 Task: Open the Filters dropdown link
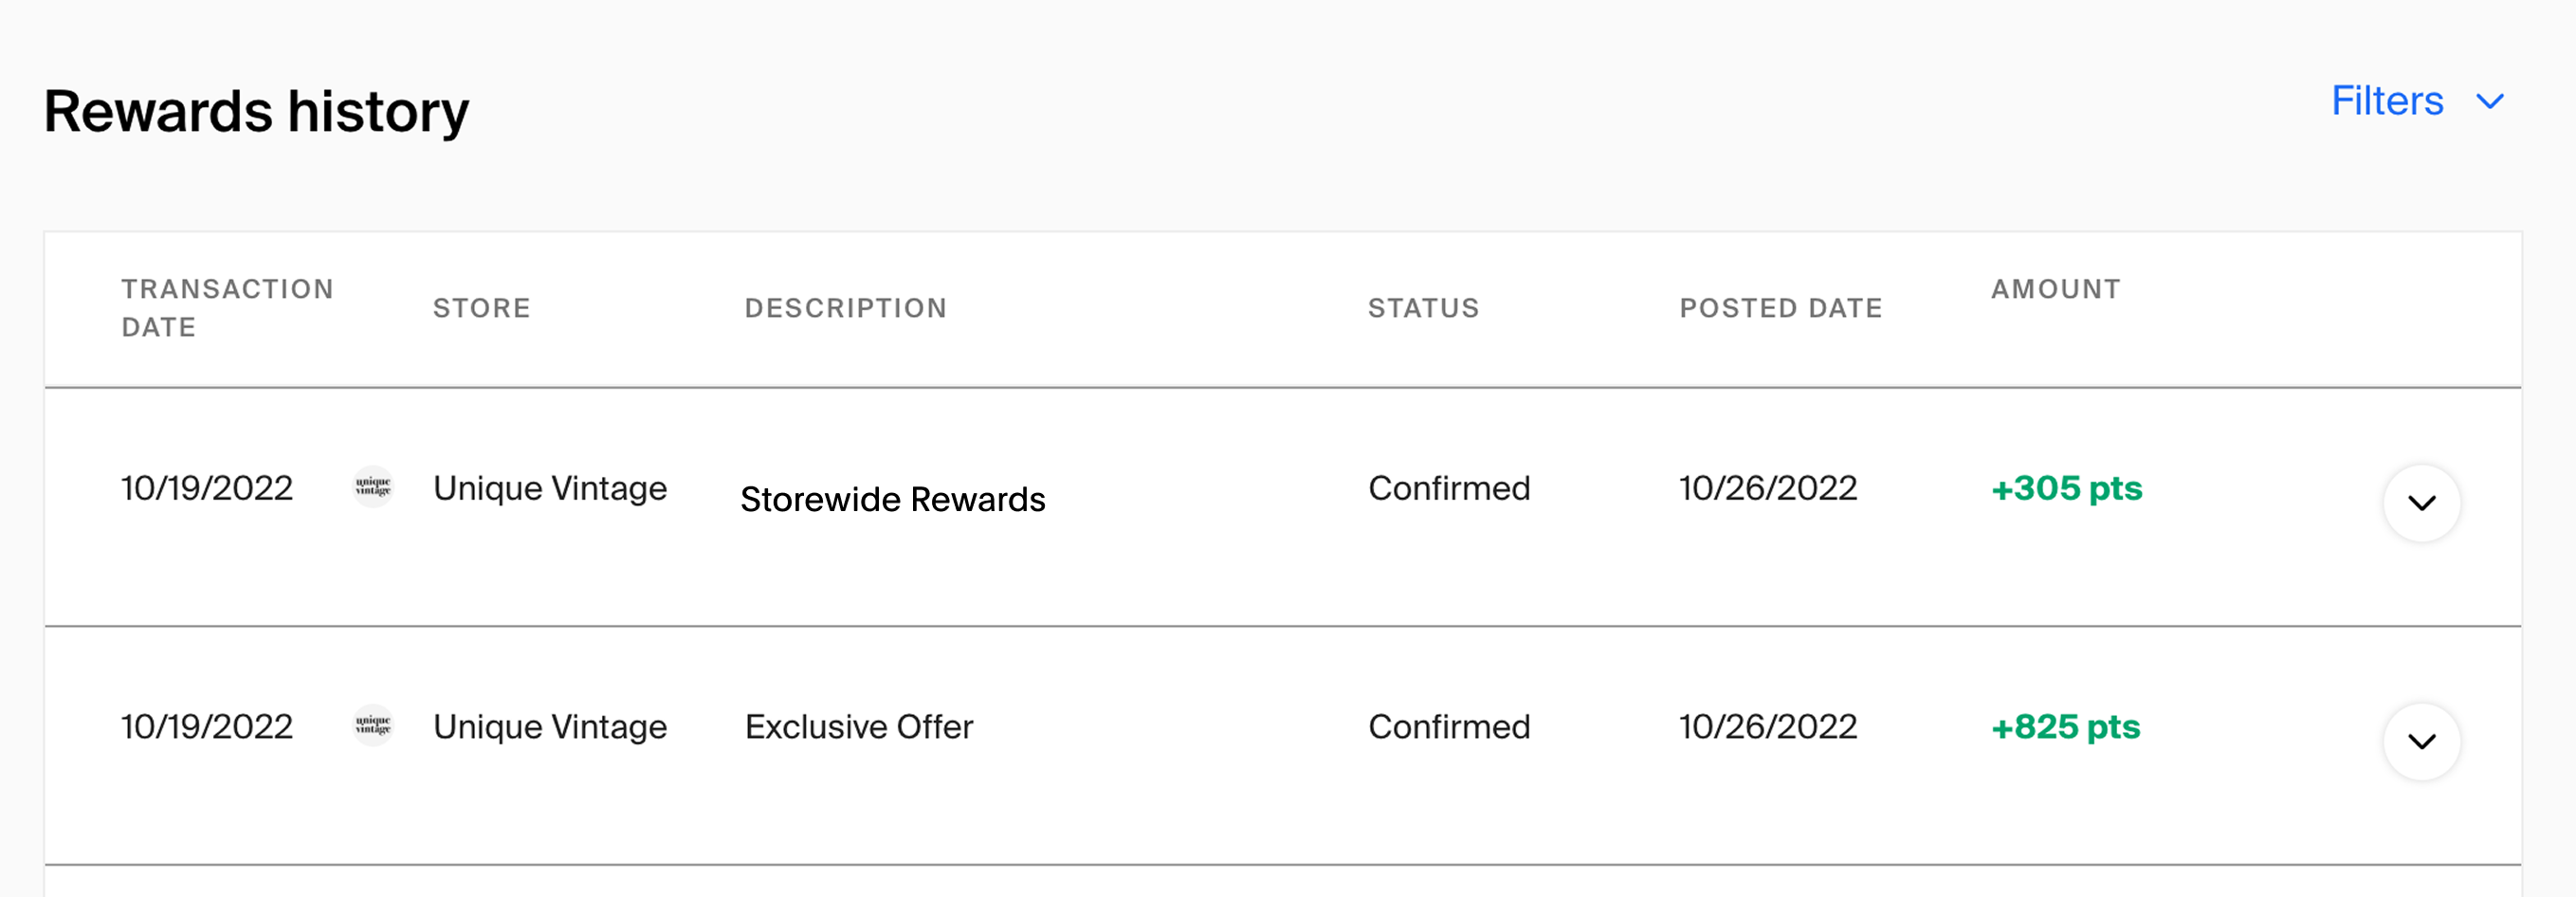pyautogui.click(x=2386, y=101)
